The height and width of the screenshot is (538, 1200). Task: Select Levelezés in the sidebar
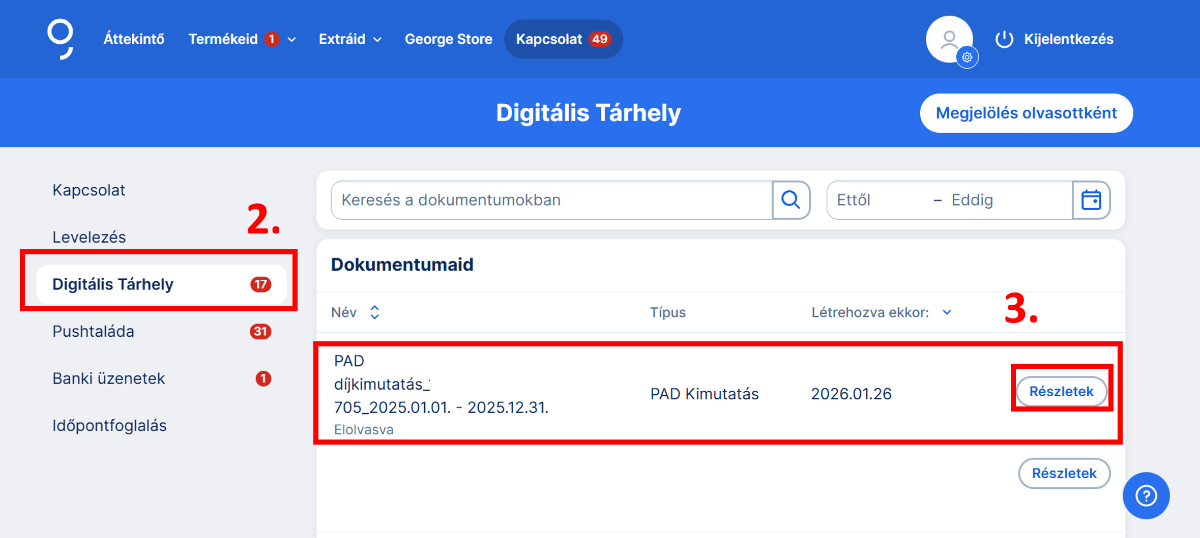(x=89, y=237)
